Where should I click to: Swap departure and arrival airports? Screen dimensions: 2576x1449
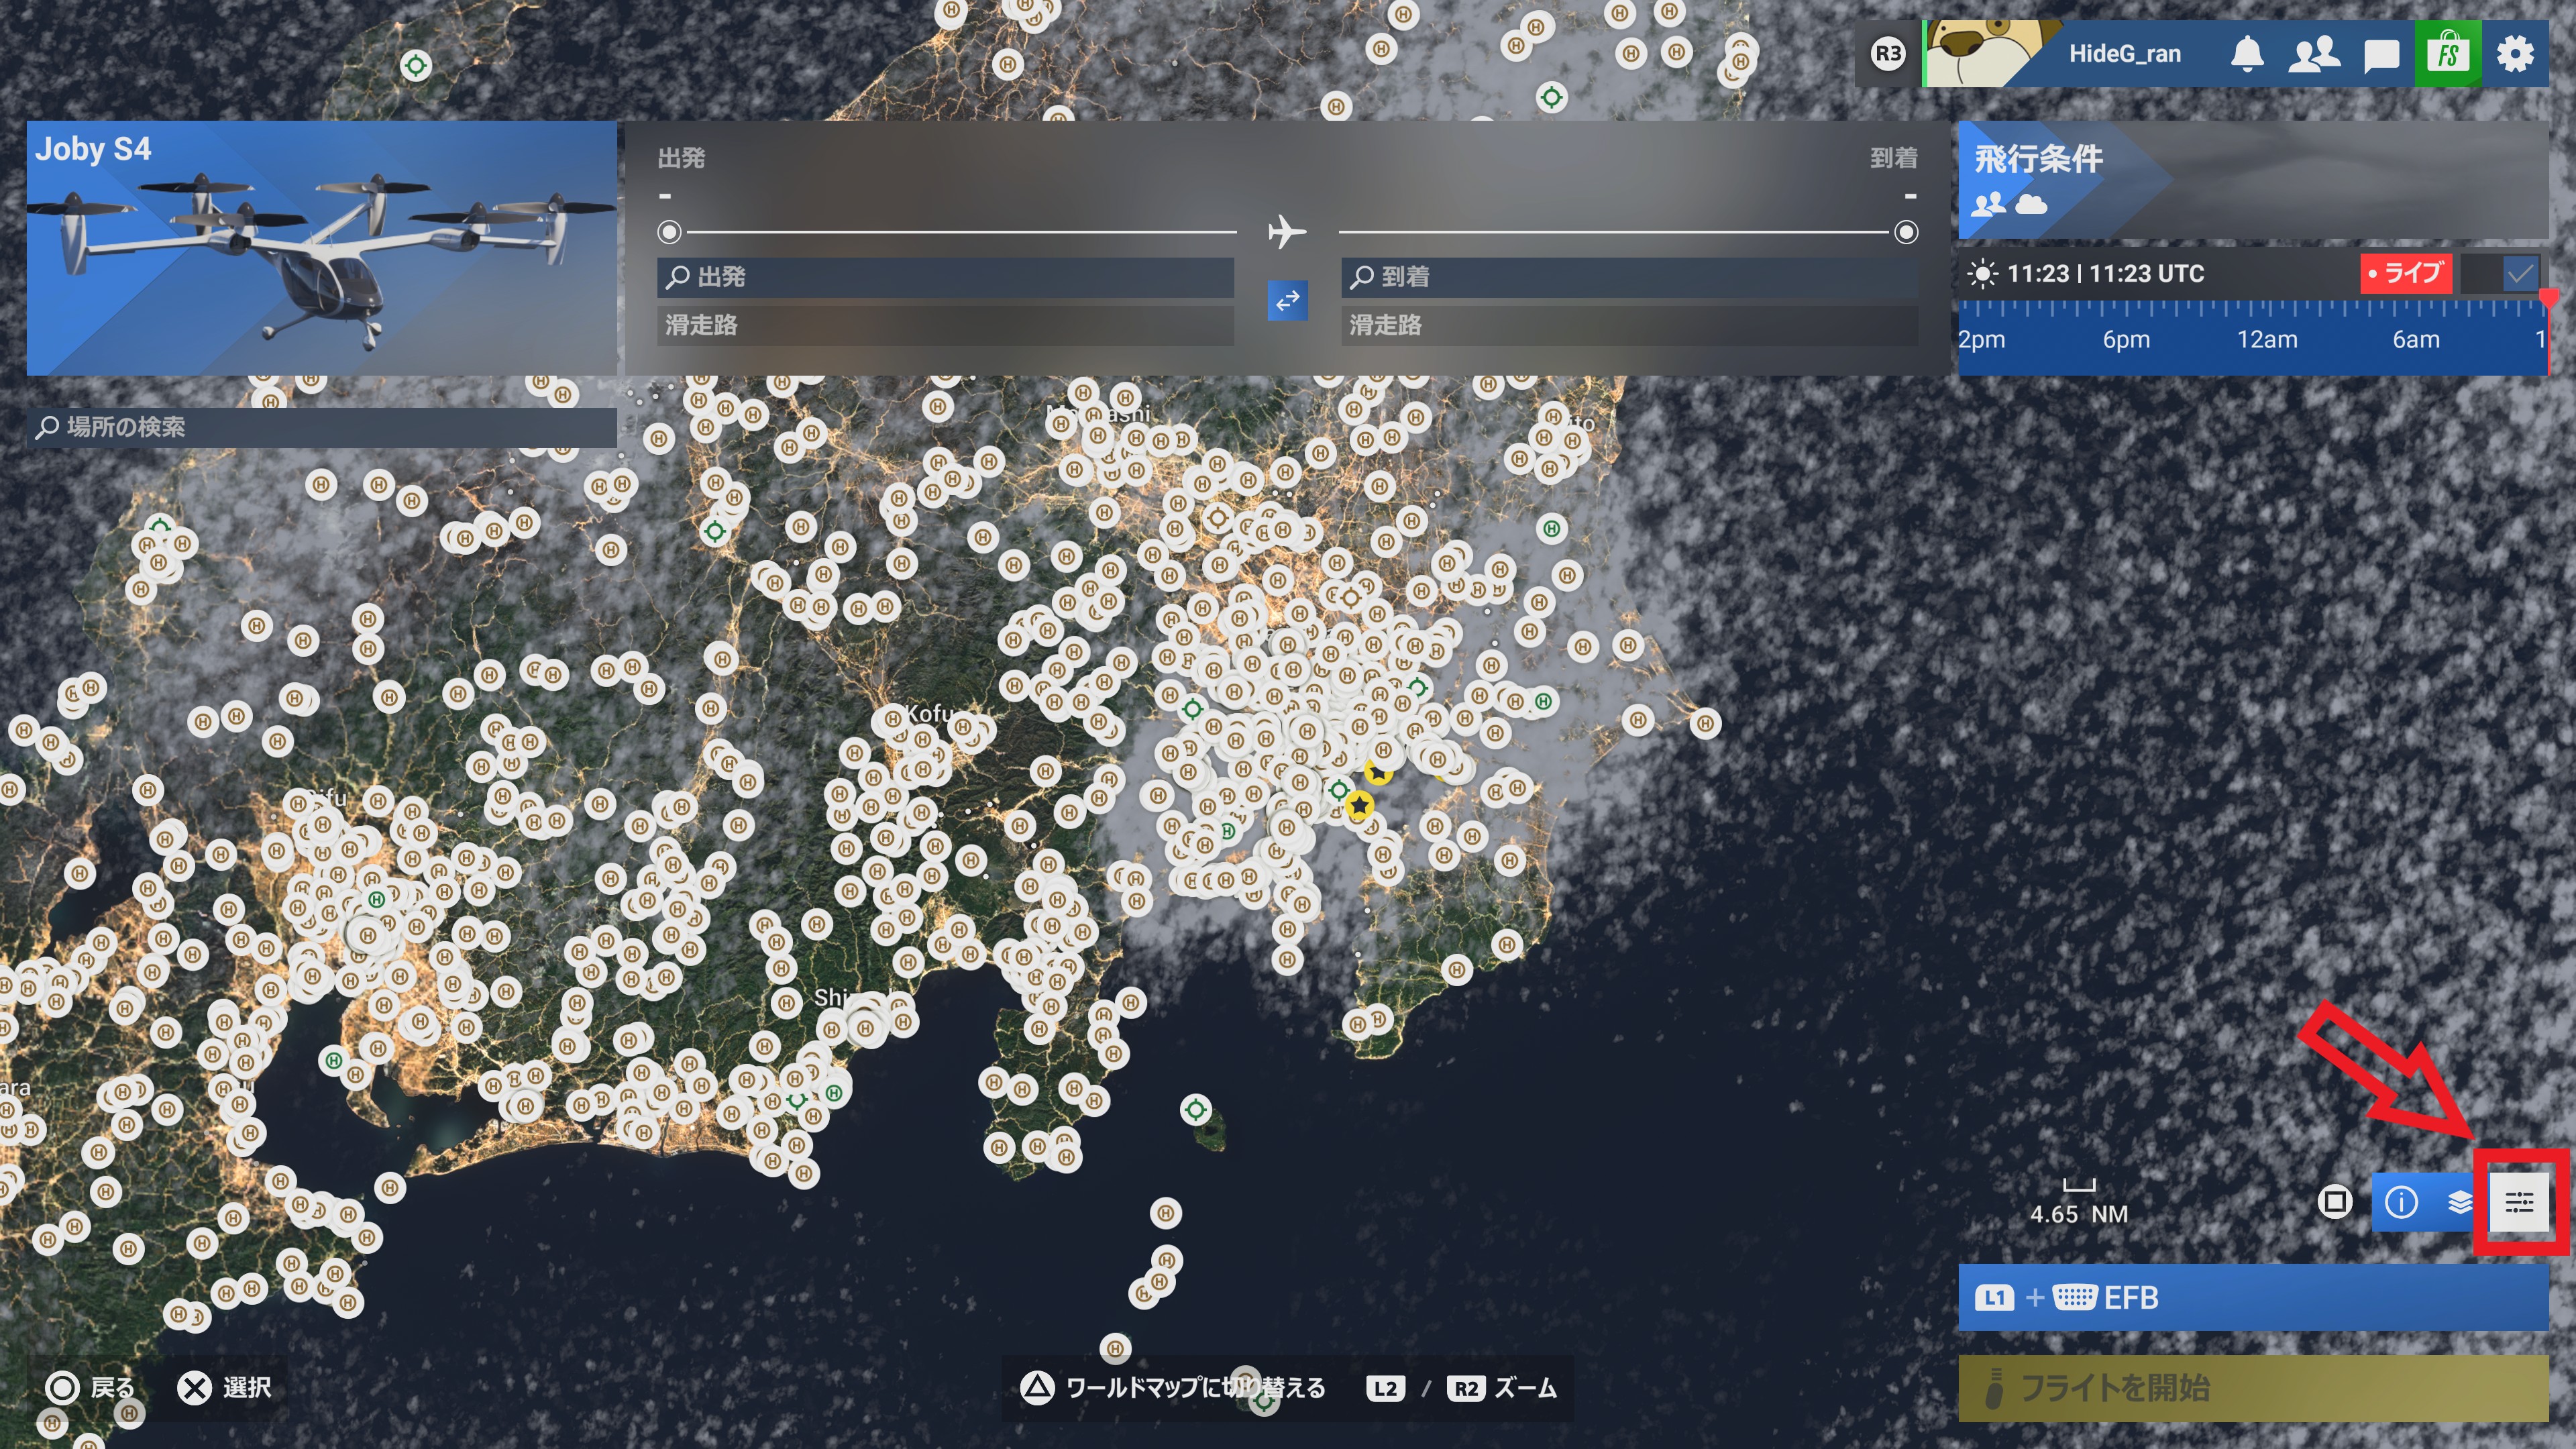(x=1287, y=300)
